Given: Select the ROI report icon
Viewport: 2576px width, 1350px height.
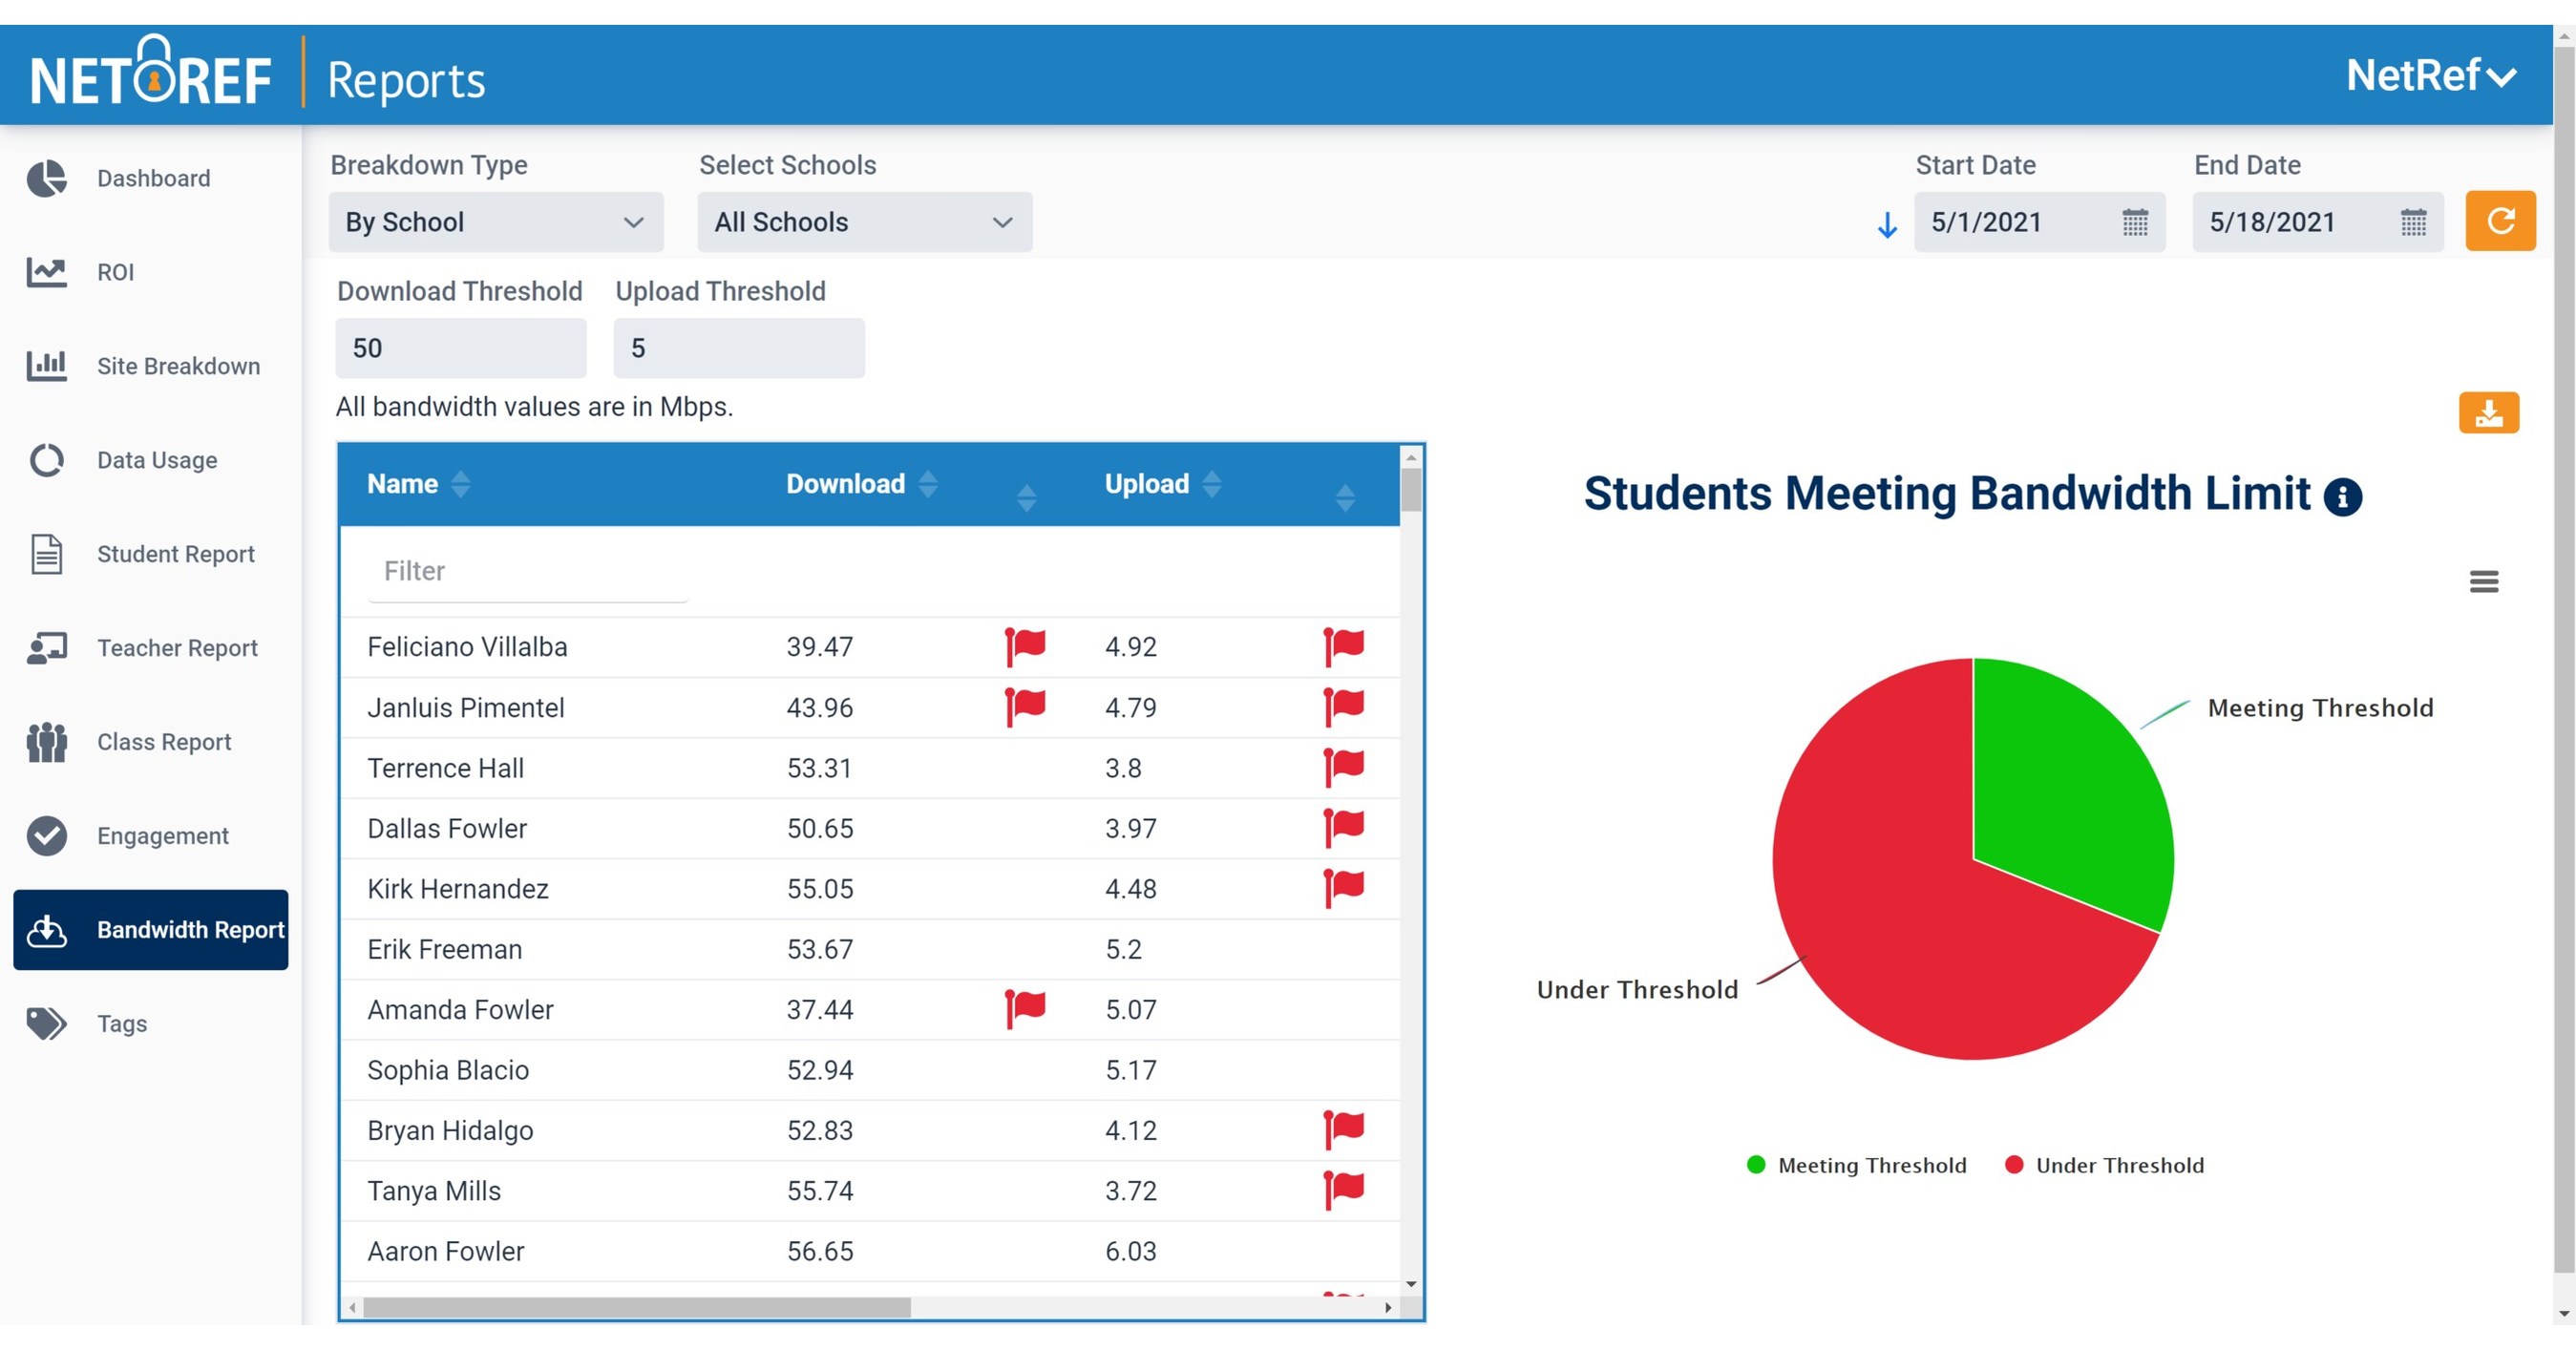Looking at the screenshot, I should [46, 271].
